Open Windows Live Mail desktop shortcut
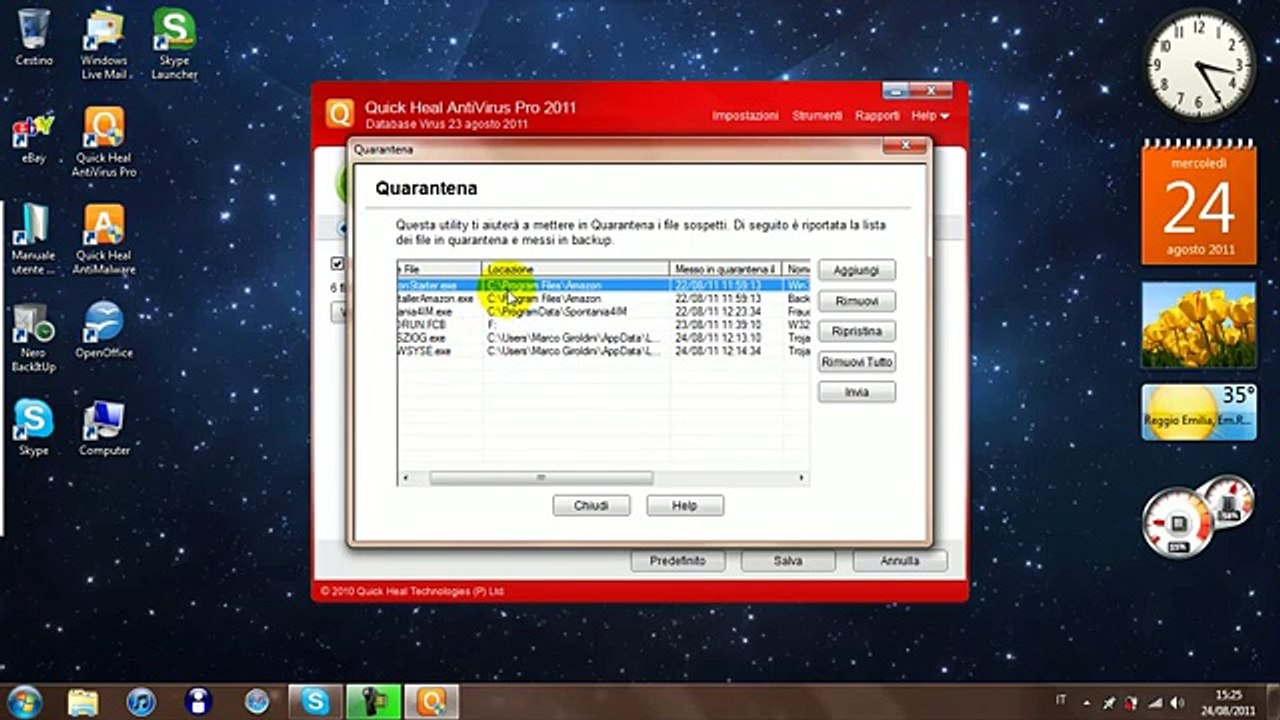 104,45
